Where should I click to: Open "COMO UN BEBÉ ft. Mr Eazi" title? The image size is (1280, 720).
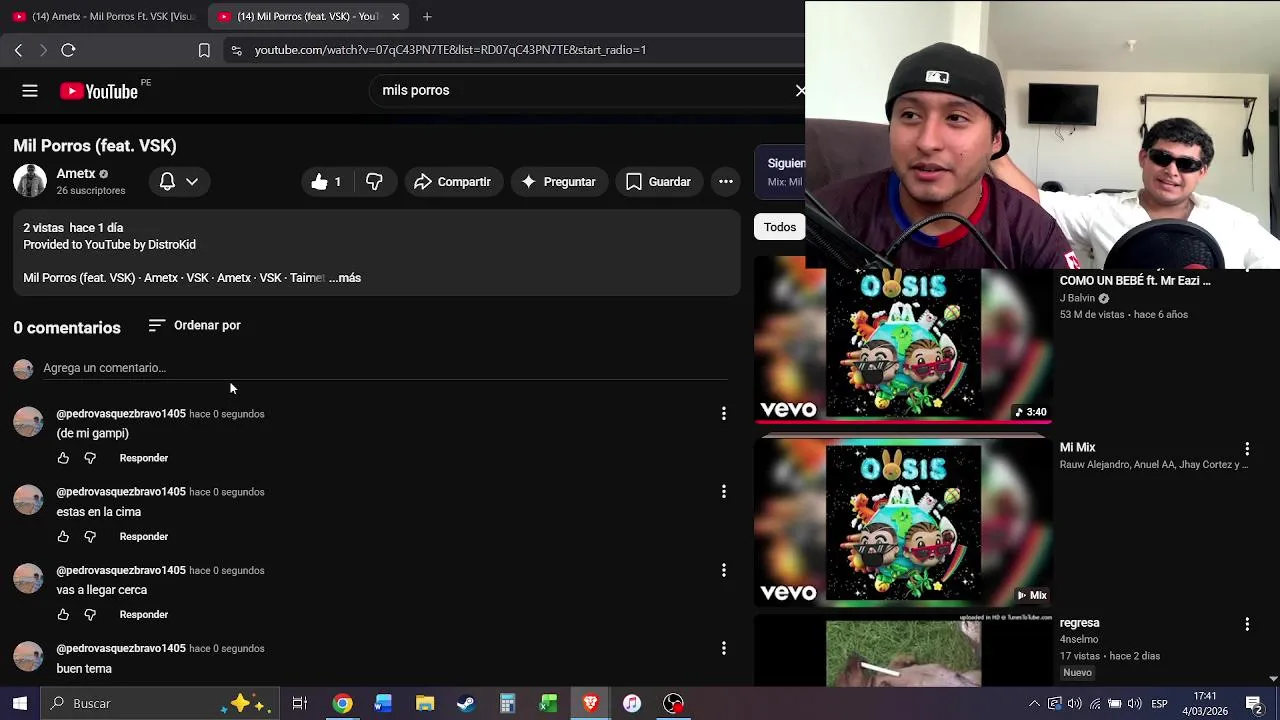1135,281
